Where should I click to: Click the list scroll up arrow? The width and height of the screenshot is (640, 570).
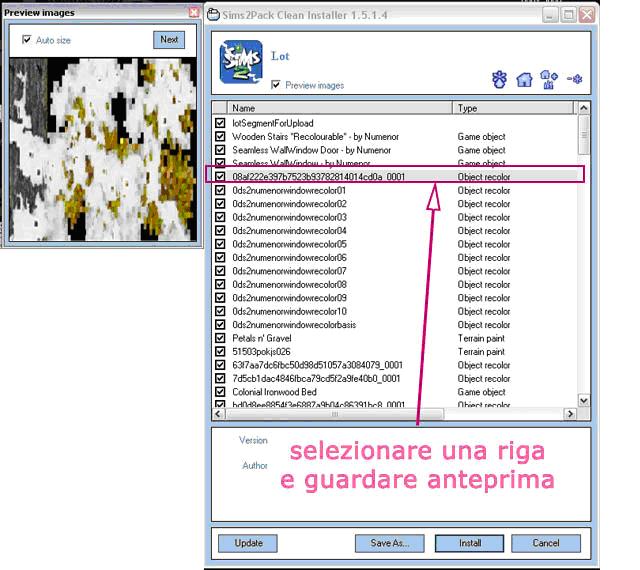pos(584,108)
